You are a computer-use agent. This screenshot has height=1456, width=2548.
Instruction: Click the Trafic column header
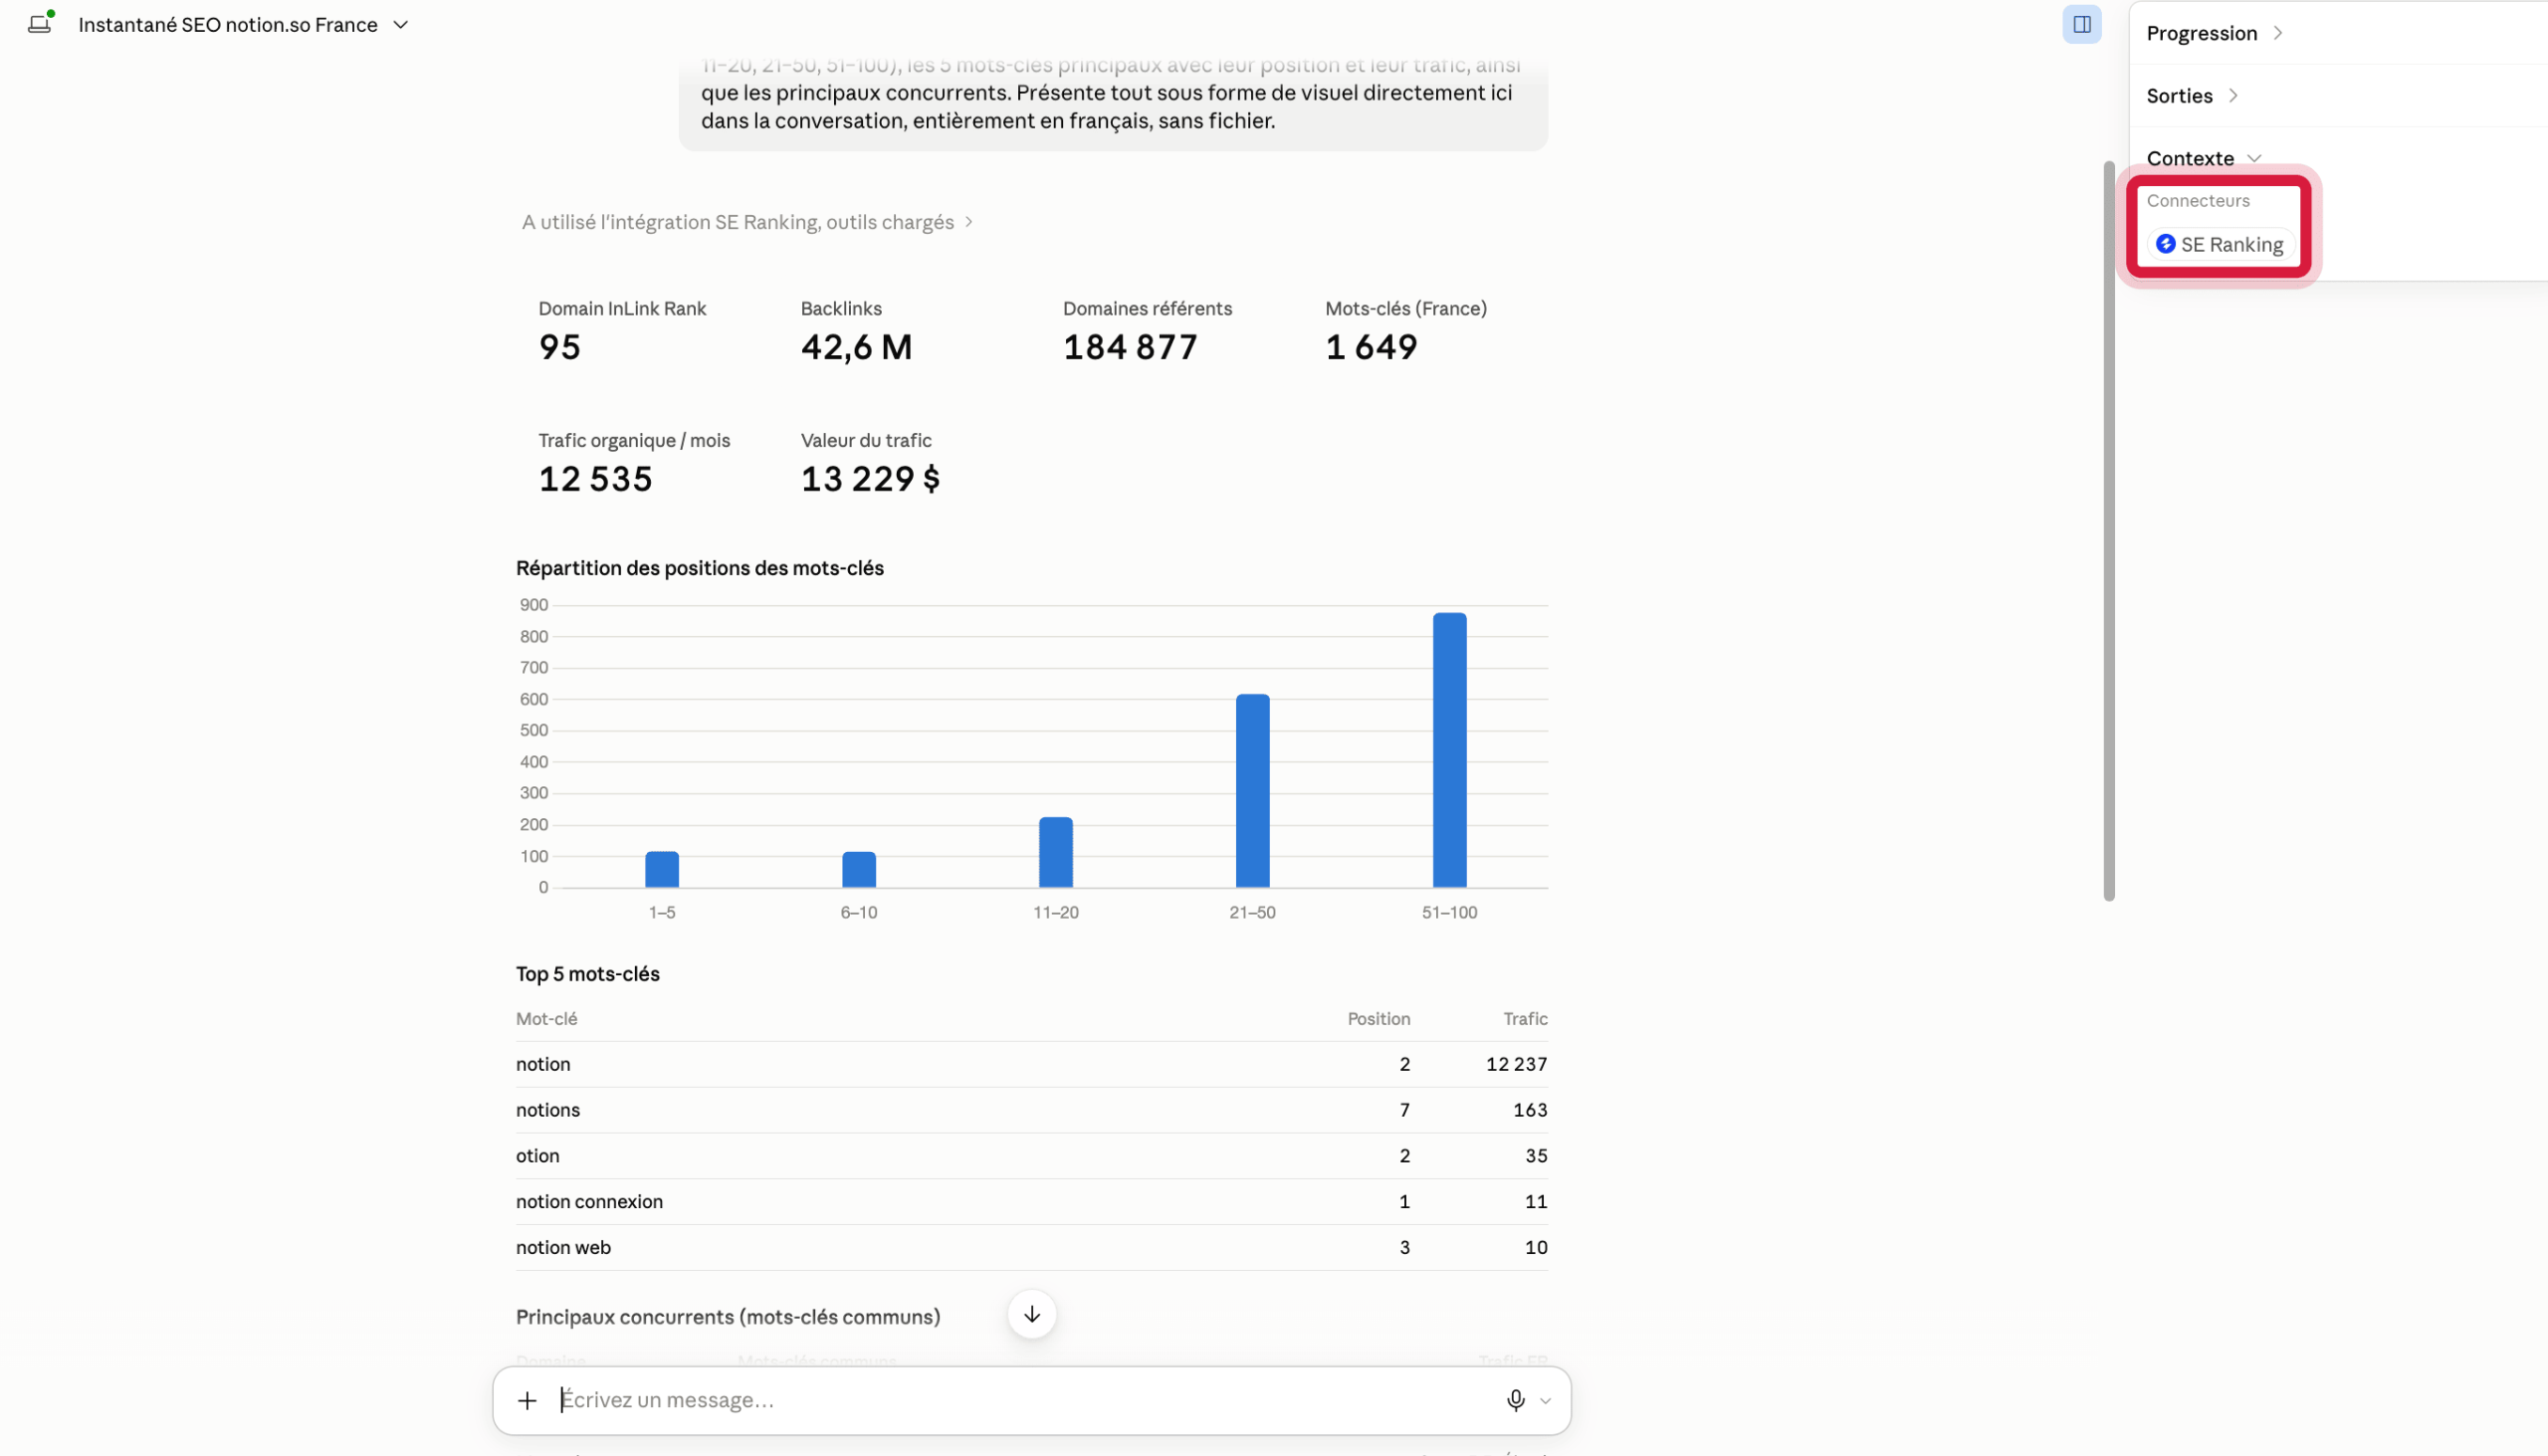pyautogui.click(x=1525, y=1019)
